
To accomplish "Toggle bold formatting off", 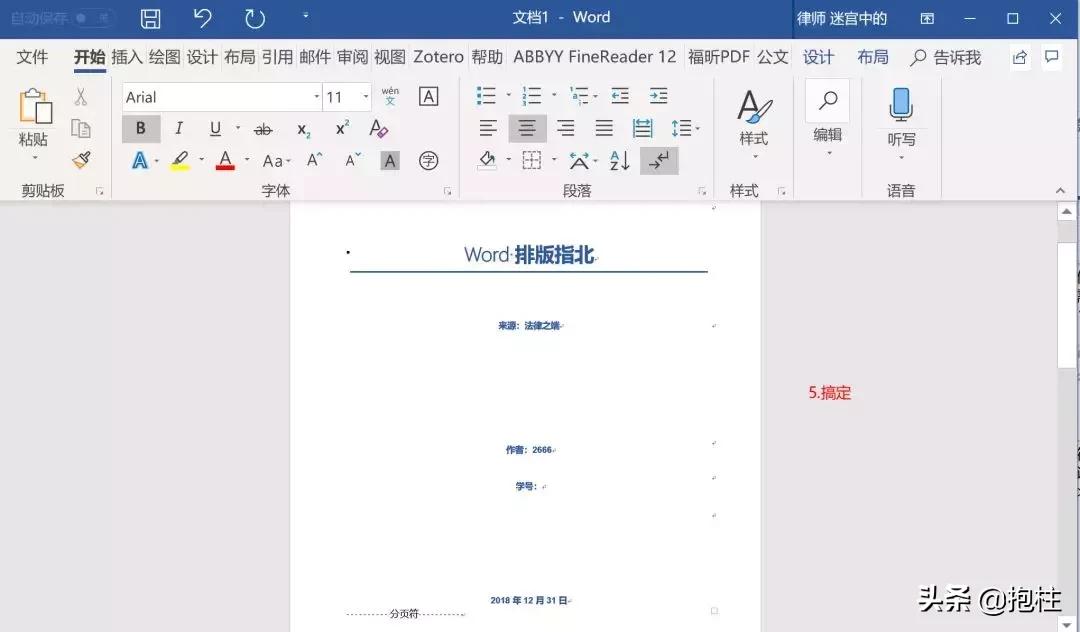I will [141, 129].
